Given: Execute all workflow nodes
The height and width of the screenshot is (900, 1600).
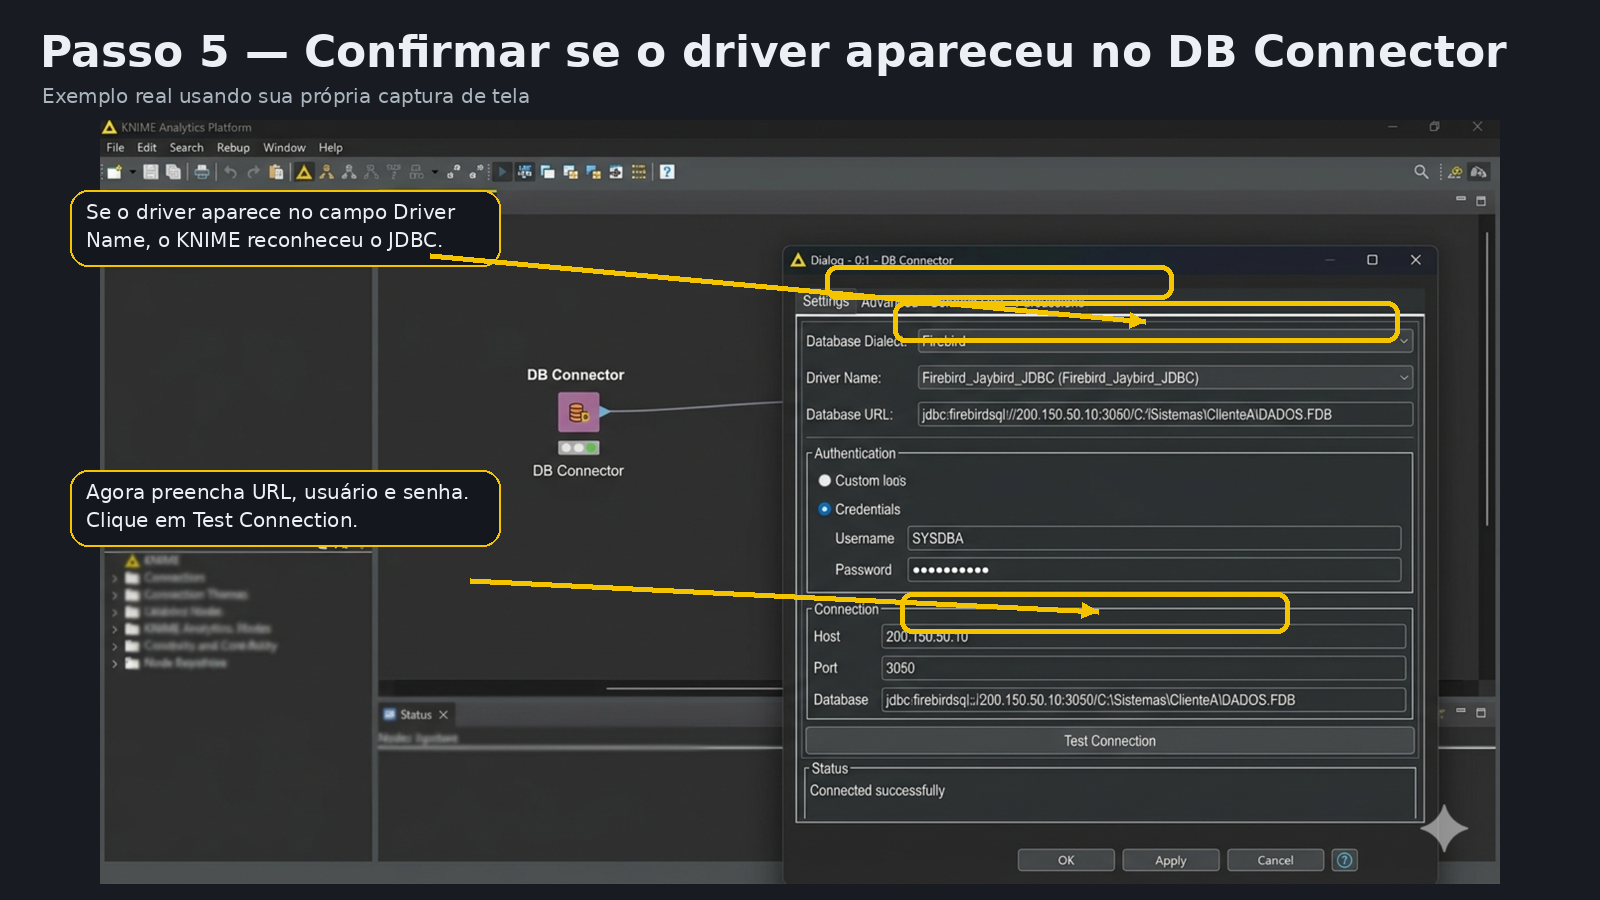Looking at the screenshot, I should pyautogui.click(x=502, y=171).
